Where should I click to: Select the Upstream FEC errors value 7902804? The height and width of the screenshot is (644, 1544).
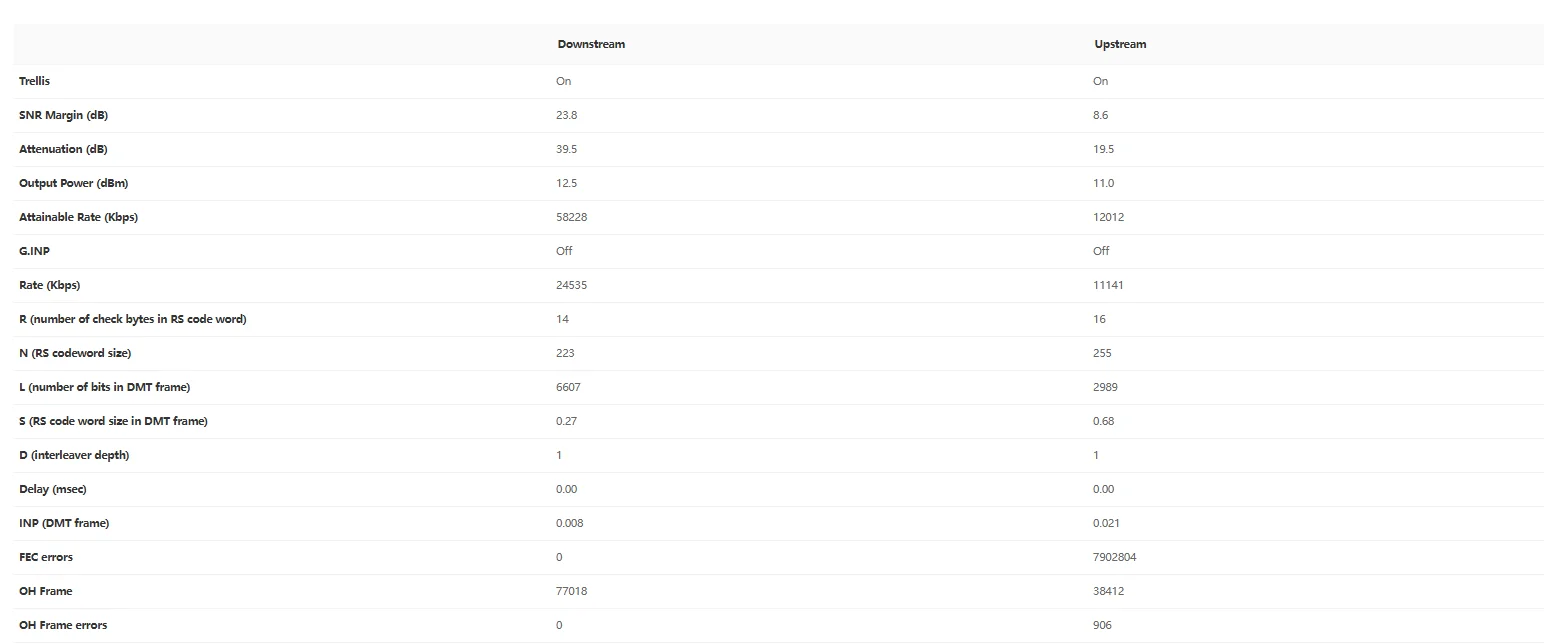pos(1114,557)
